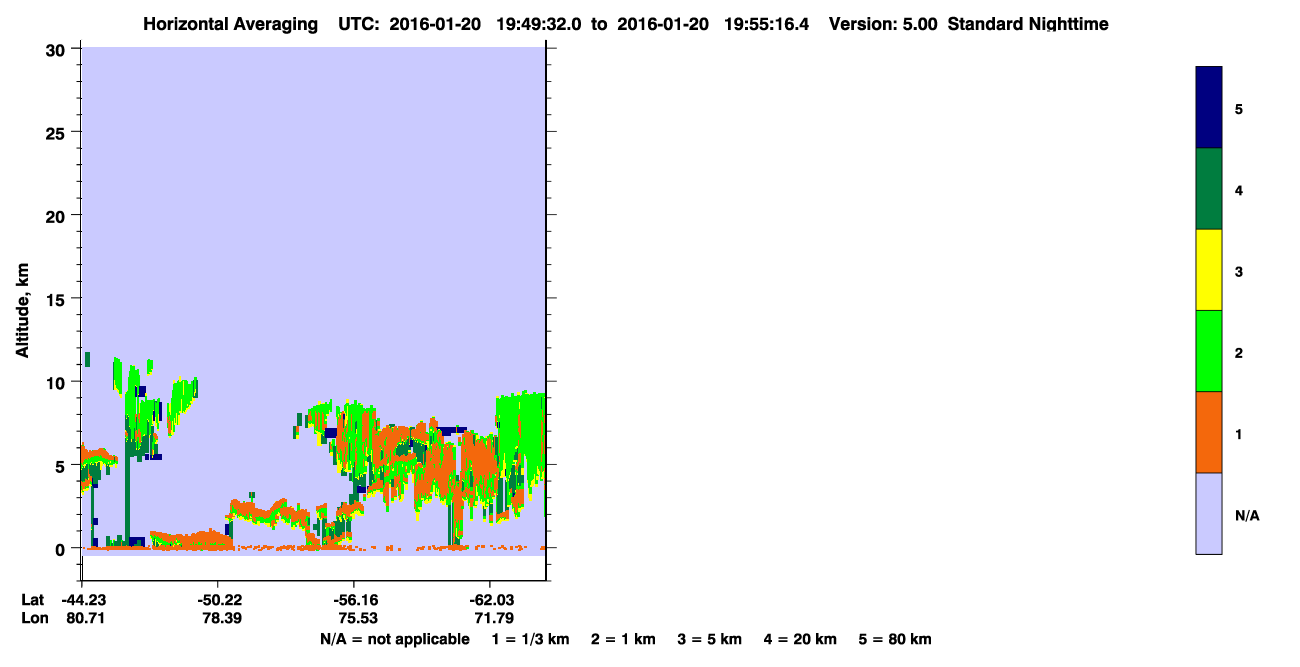1300x667 pixels.
Task: Click the y-axis tick label 25
Action: (58, 132)
